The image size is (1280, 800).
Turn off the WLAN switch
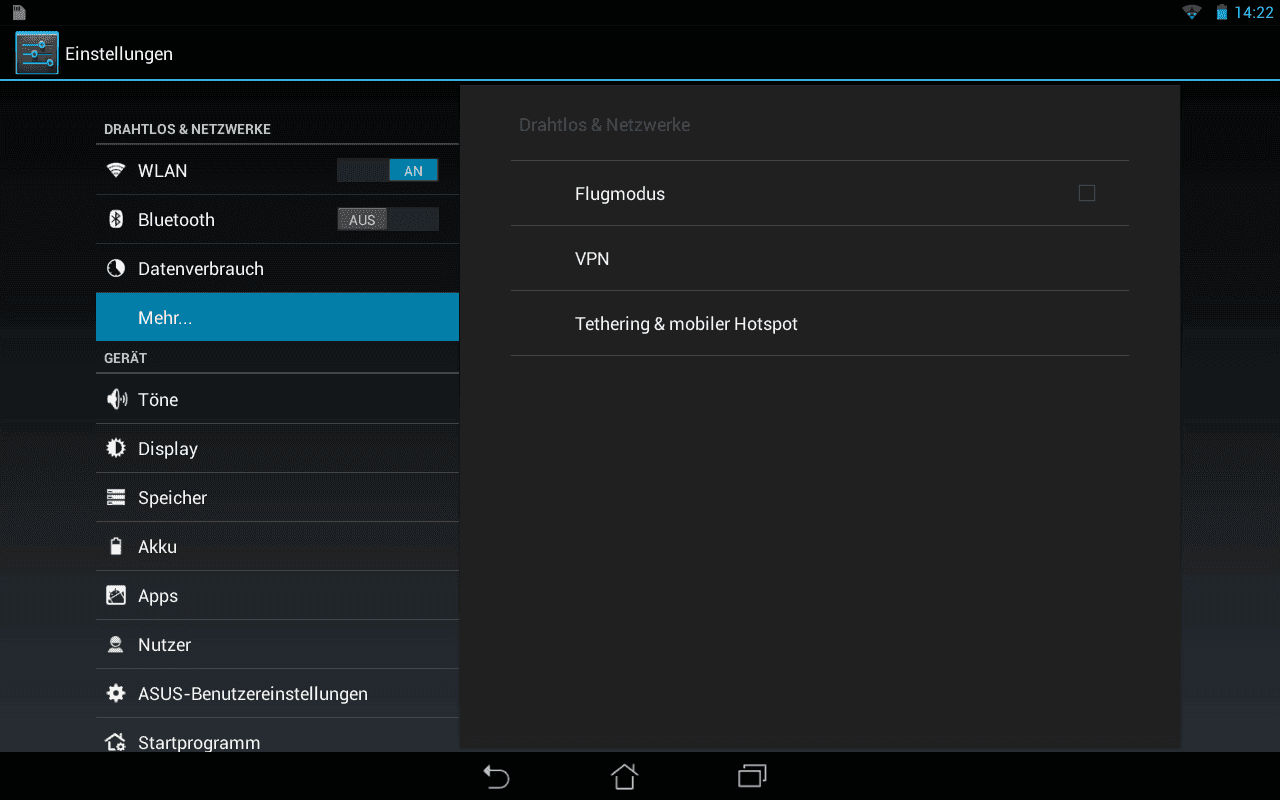click(x=388, y=170)
